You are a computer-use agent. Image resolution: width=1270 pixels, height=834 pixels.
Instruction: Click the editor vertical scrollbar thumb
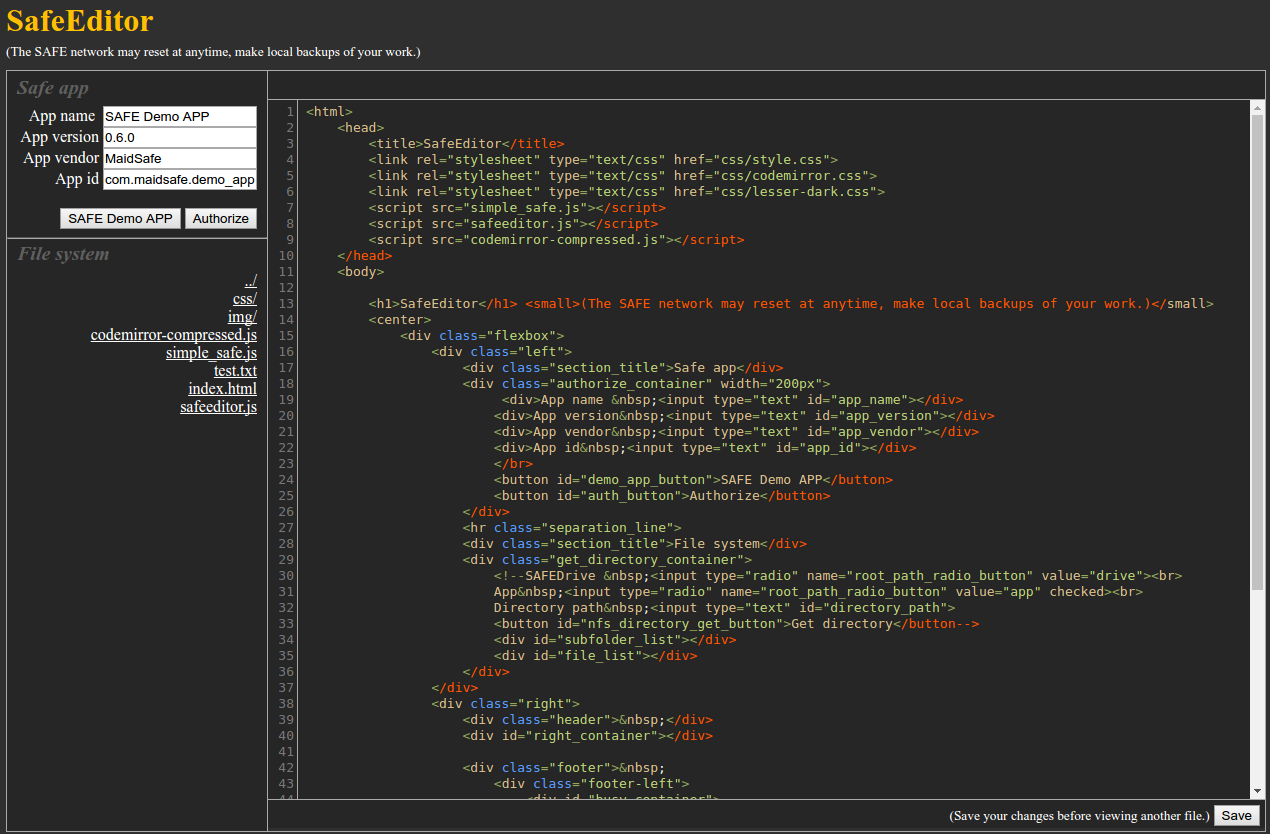tap(1258, 350)
